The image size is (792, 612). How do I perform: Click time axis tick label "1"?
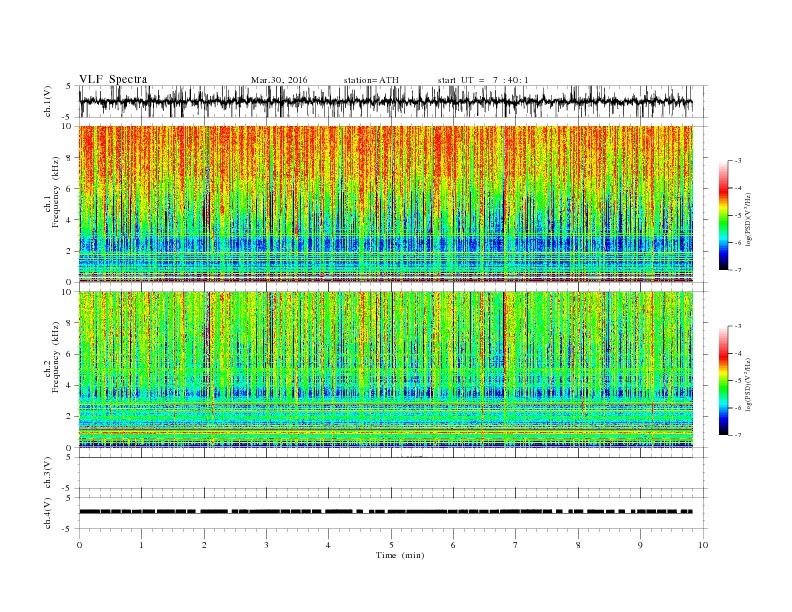tap(141, 545)
